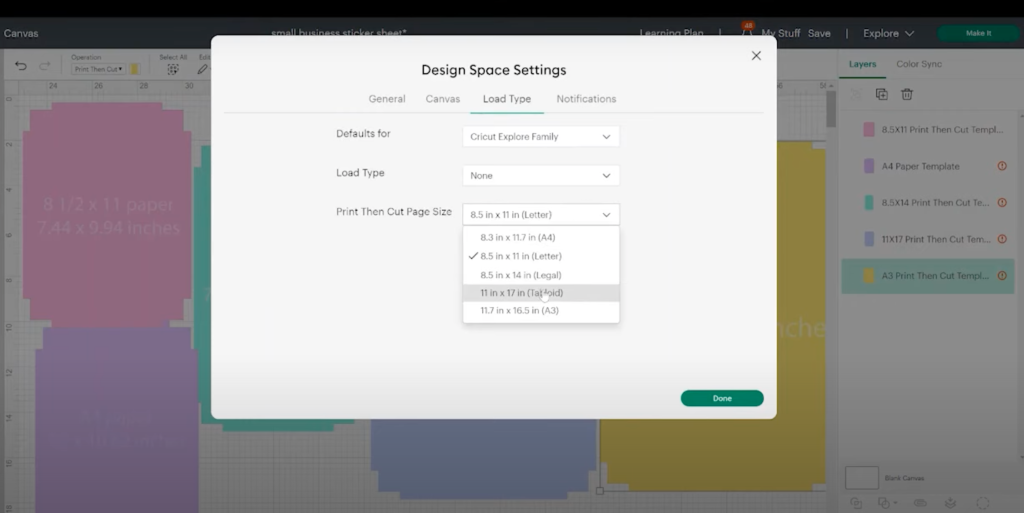The image size is (1024, 513).
Task: Click the Duplicate layer icon
Action: pyautogui.click(x=881, y=94)
